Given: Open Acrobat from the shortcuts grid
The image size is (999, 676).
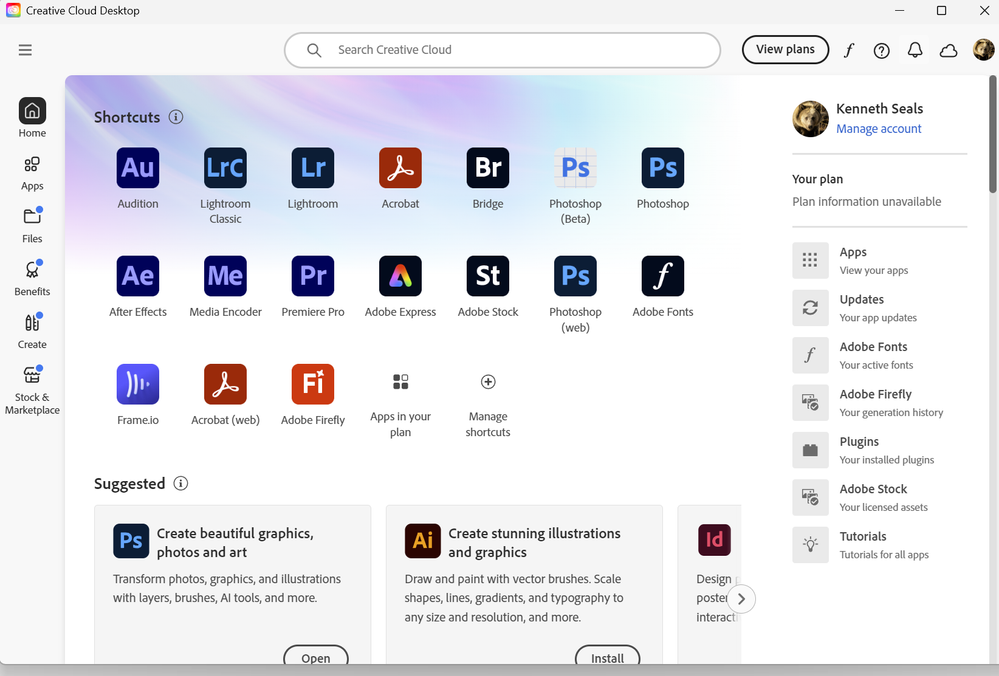Looking at the screenshot, I should coord(400,168).
